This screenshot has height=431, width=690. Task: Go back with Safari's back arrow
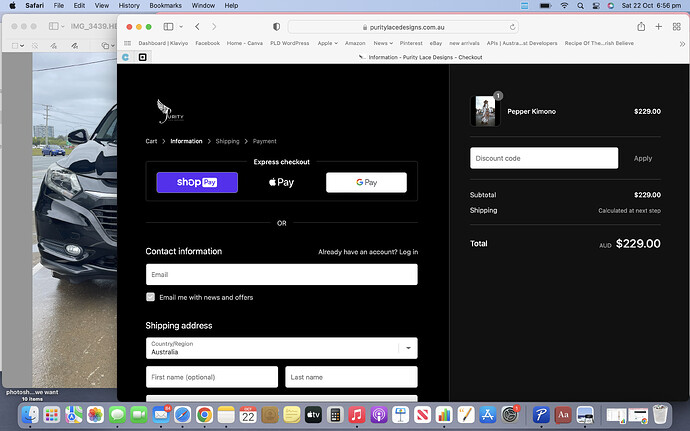pyautogui.click(x=197, y=27)
